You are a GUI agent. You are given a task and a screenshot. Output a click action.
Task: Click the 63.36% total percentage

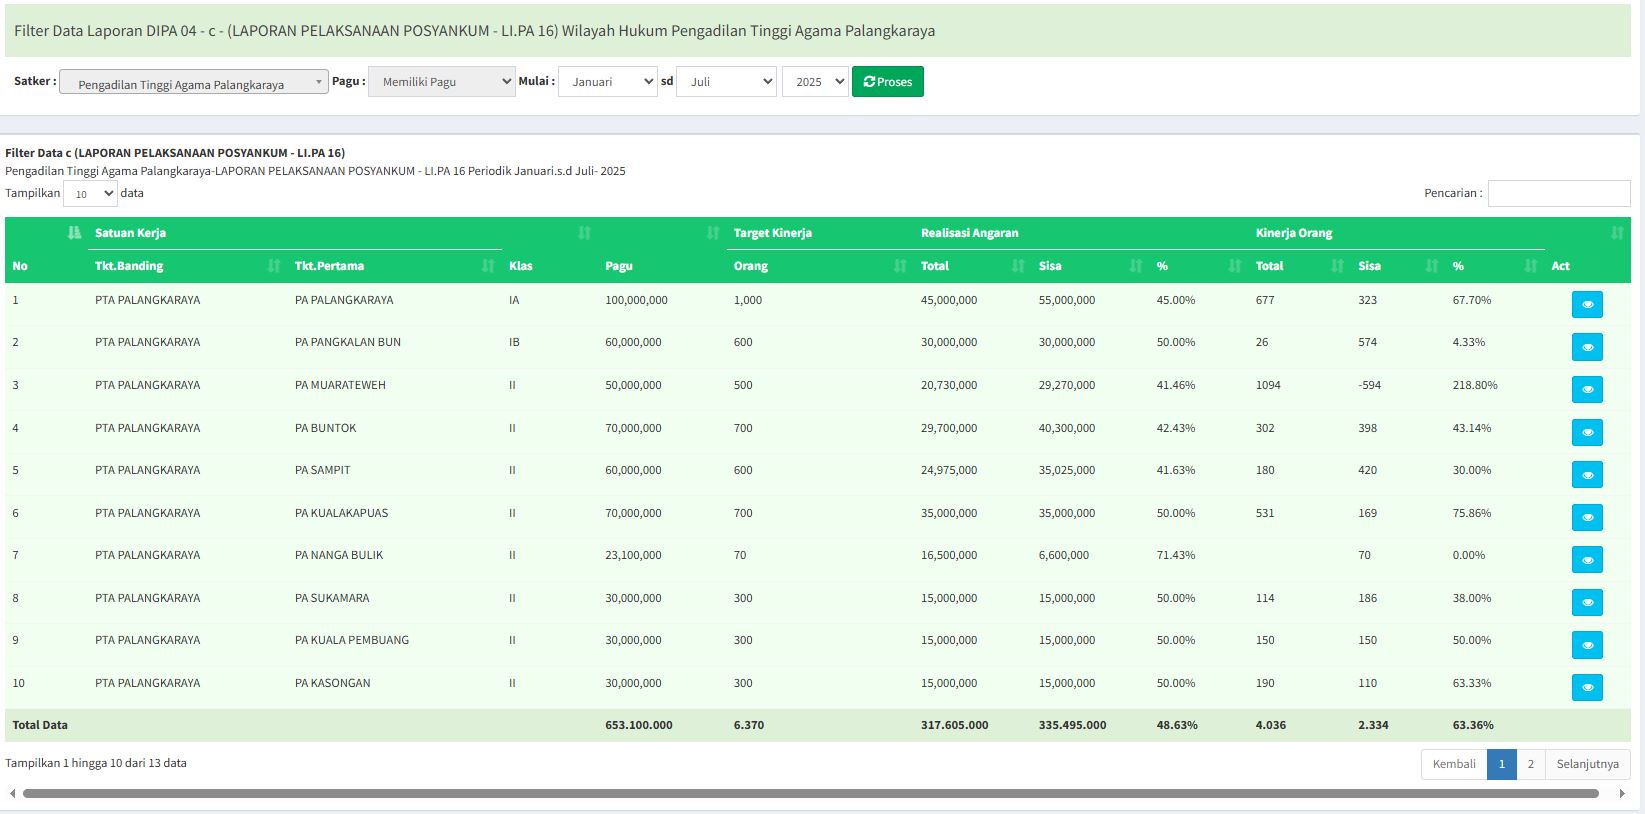[1473, 725]
